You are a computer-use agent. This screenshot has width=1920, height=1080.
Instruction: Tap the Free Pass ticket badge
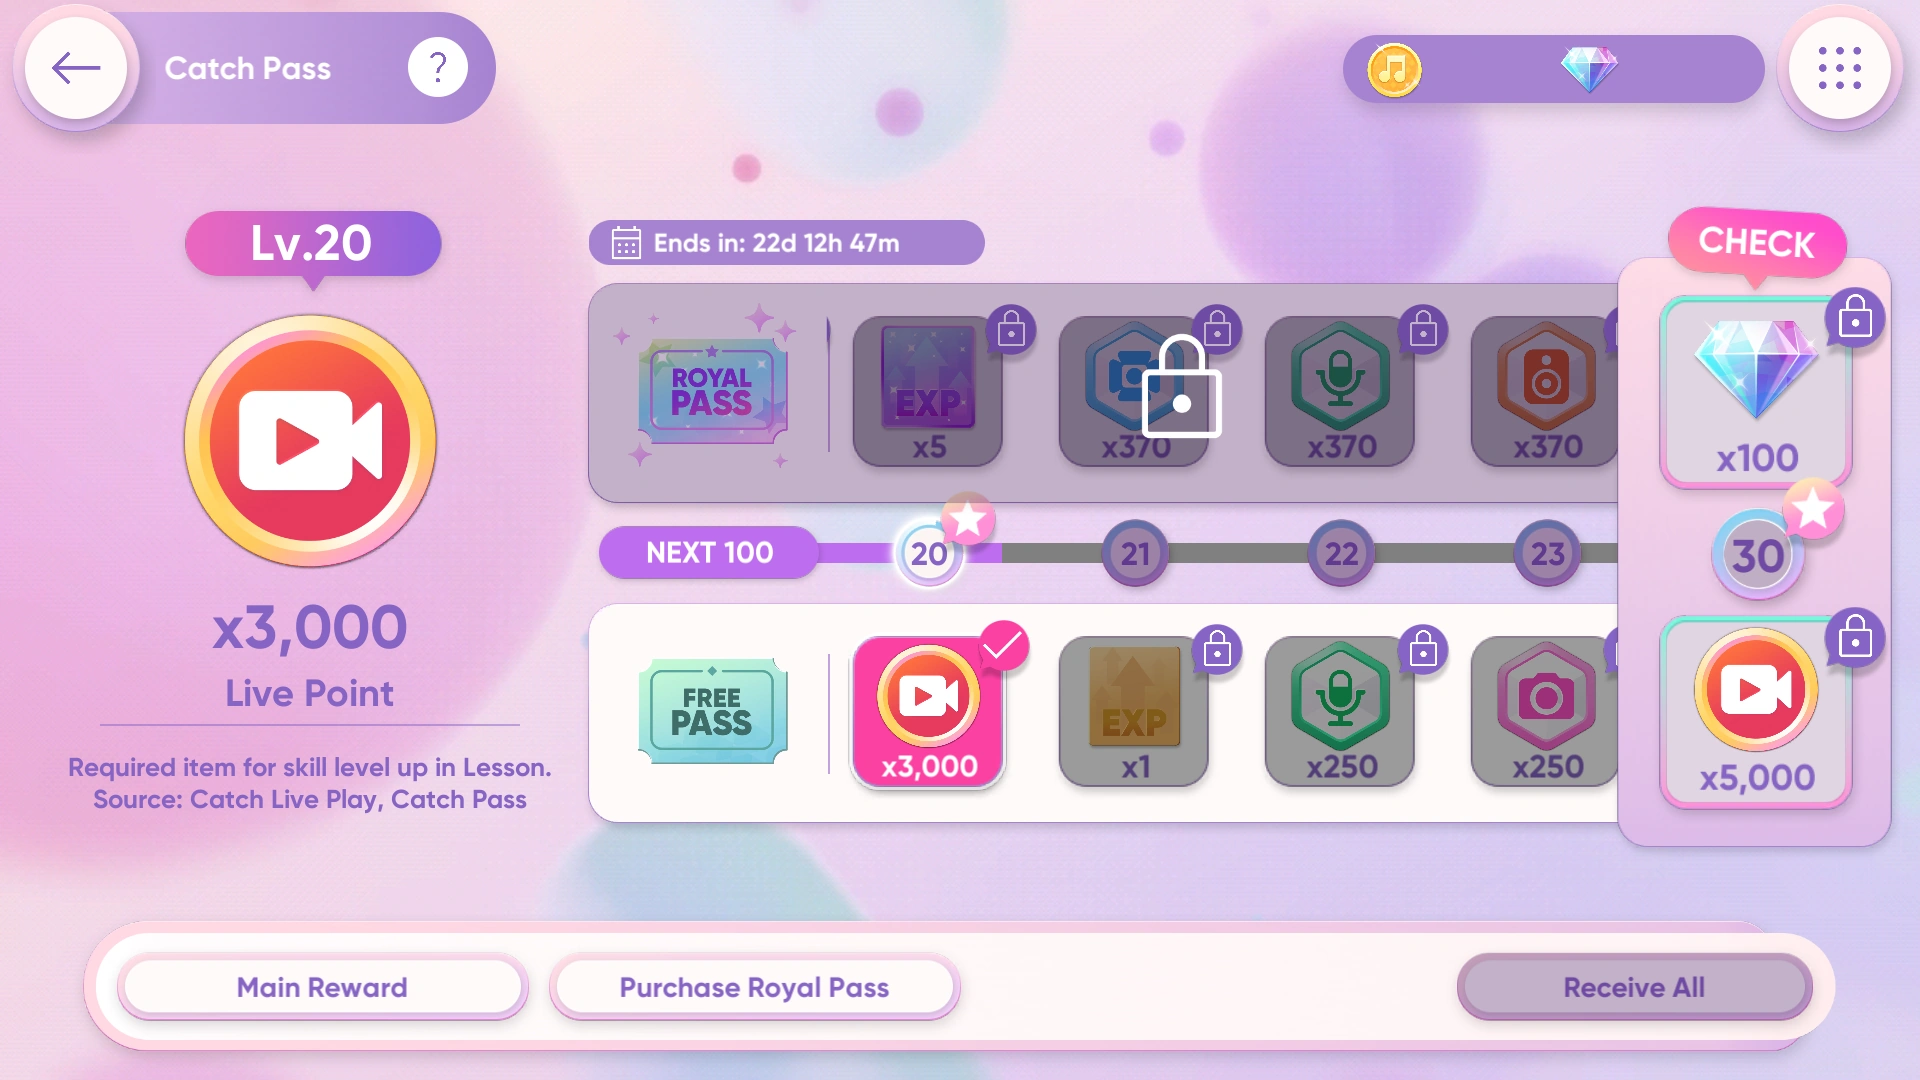[712, 711]
